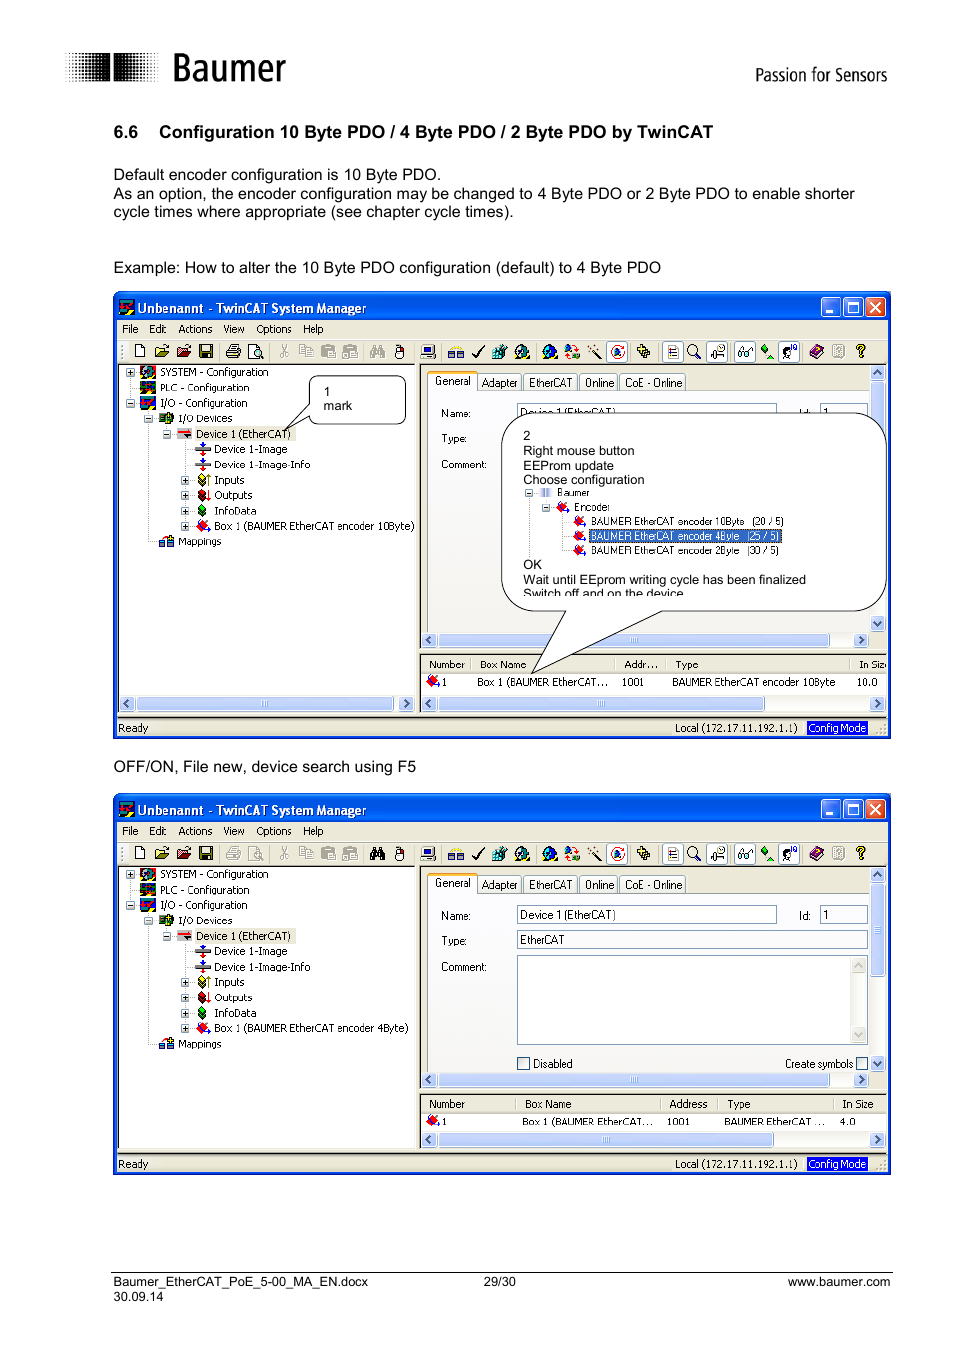
Task: Click yellow question-mark Help icon in 10Byte-encoder window
Action: click(860, 351)
